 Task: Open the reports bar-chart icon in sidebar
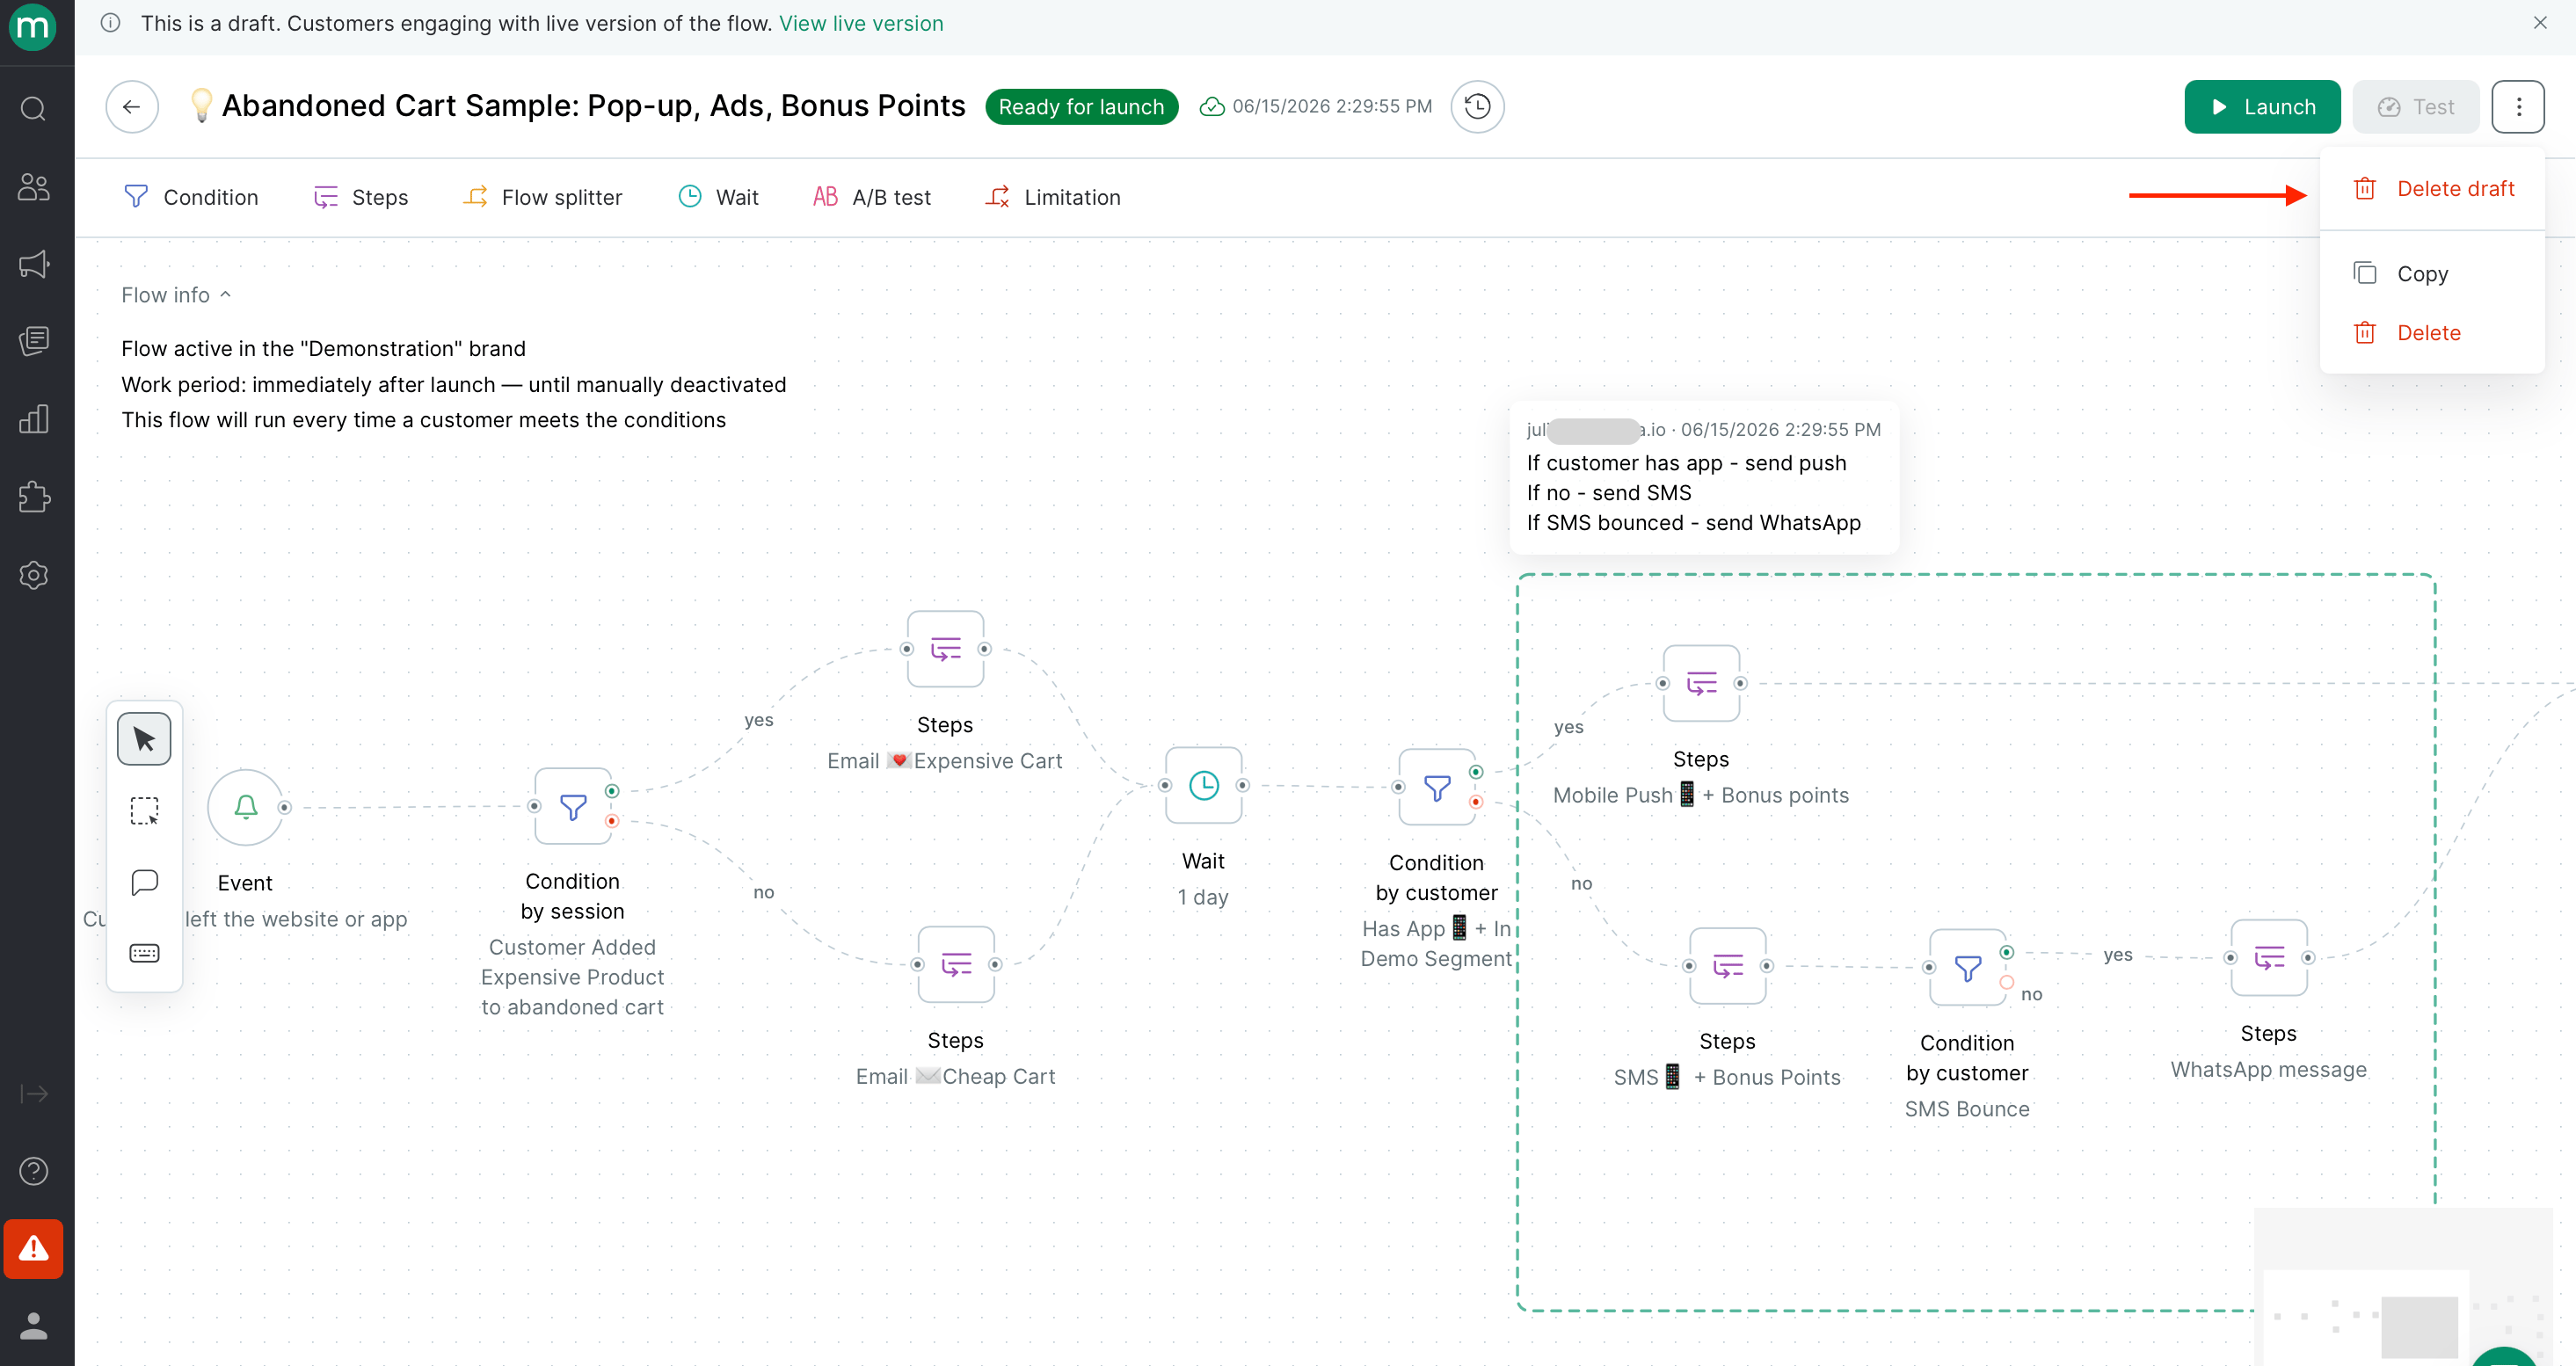34,419
